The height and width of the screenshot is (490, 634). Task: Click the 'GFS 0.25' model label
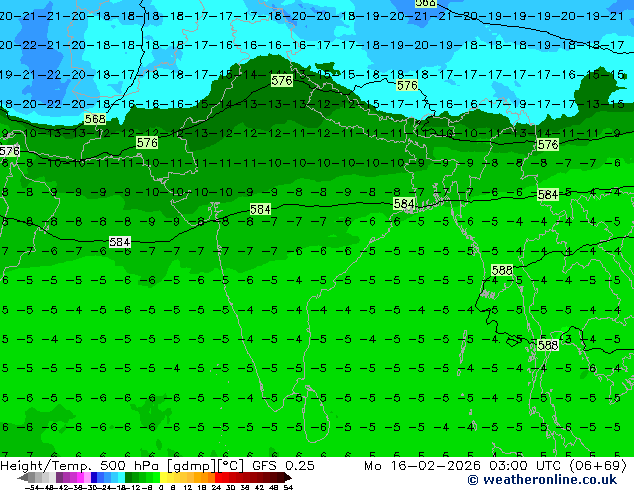(283, 466)
